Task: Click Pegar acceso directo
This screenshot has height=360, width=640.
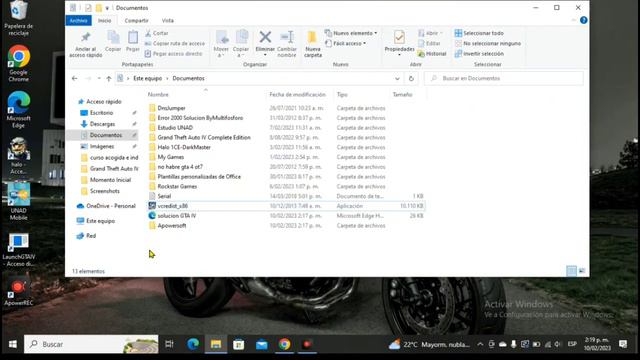Action: click(x=173, y=53)
